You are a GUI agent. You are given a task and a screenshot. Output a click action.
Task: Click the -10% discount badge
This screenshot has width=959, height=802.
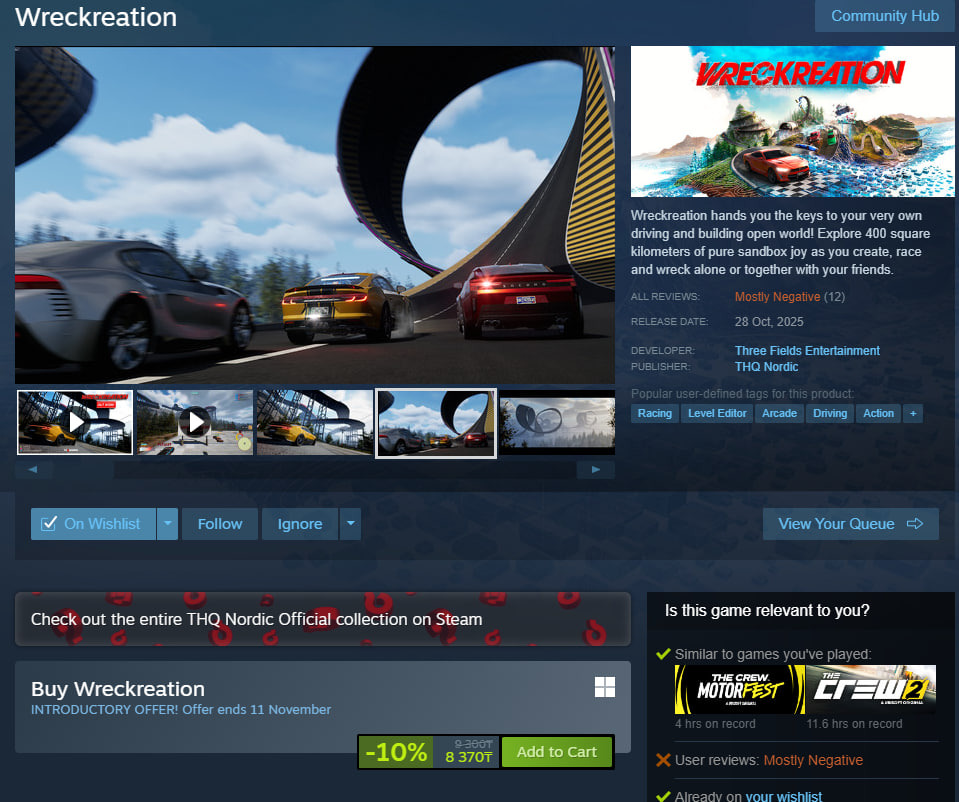[396, 752]
